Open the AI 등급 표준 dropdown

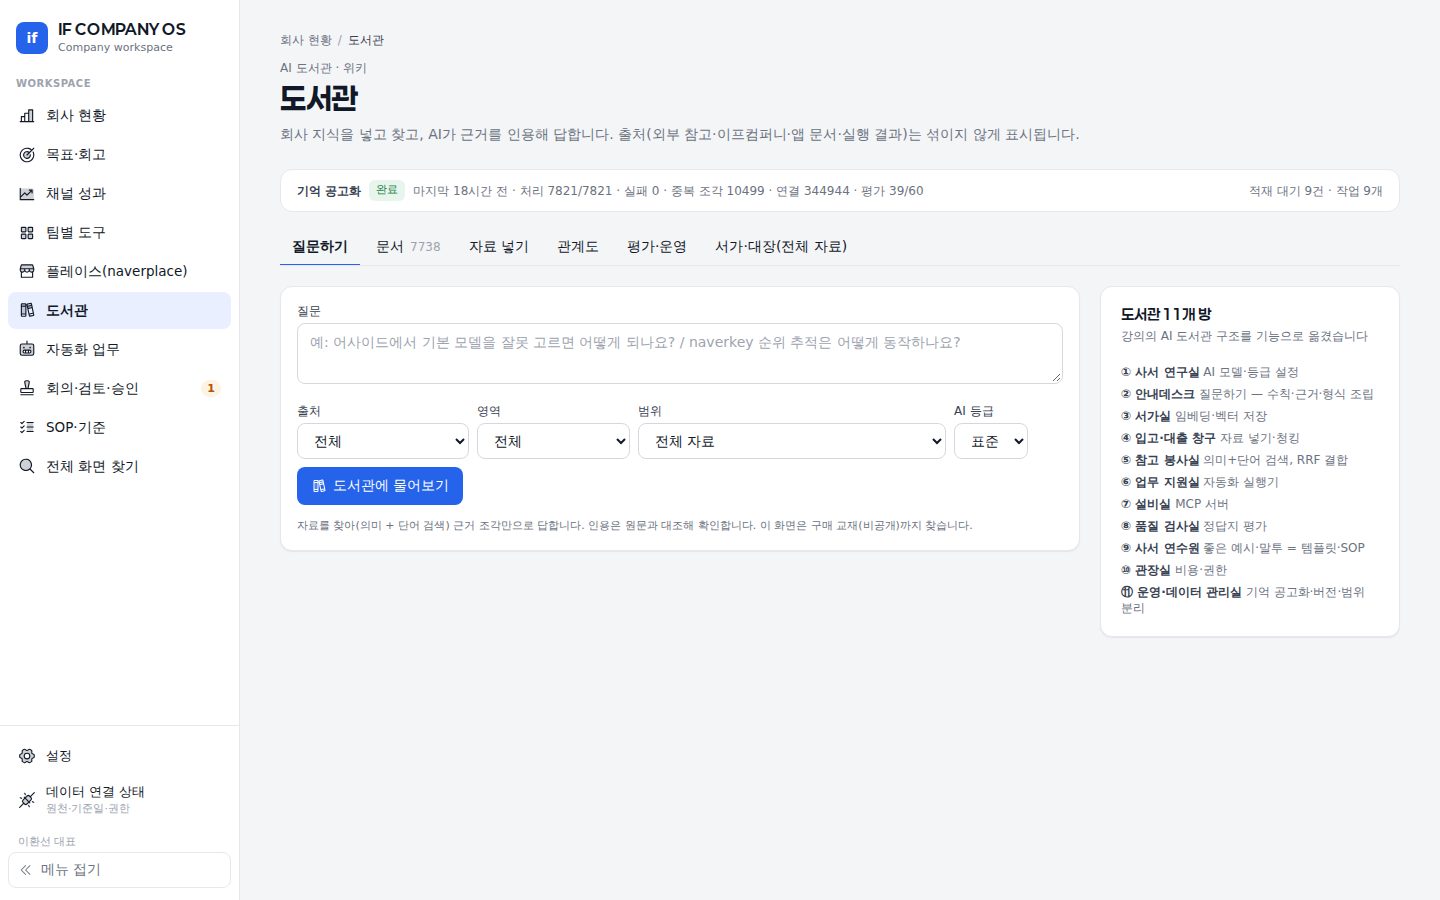(991, 441)
